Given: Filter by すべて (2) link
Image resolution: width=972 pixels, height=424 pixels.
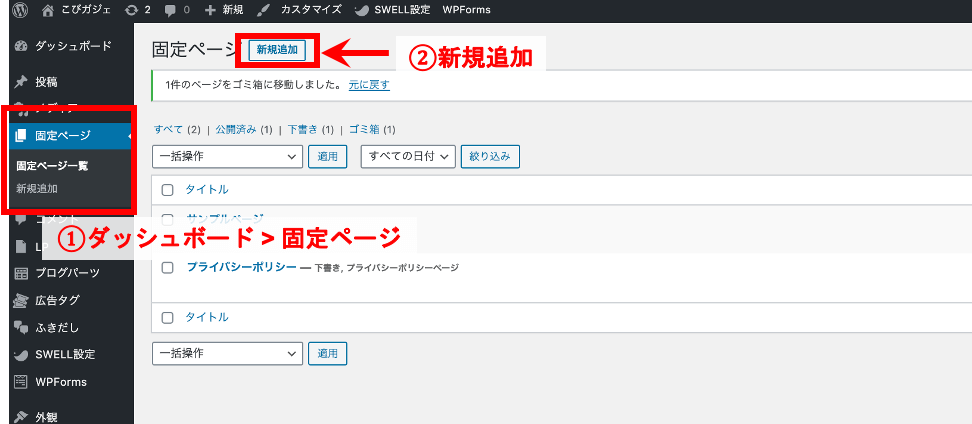Looking at the screenshot, I should (178, 130).
